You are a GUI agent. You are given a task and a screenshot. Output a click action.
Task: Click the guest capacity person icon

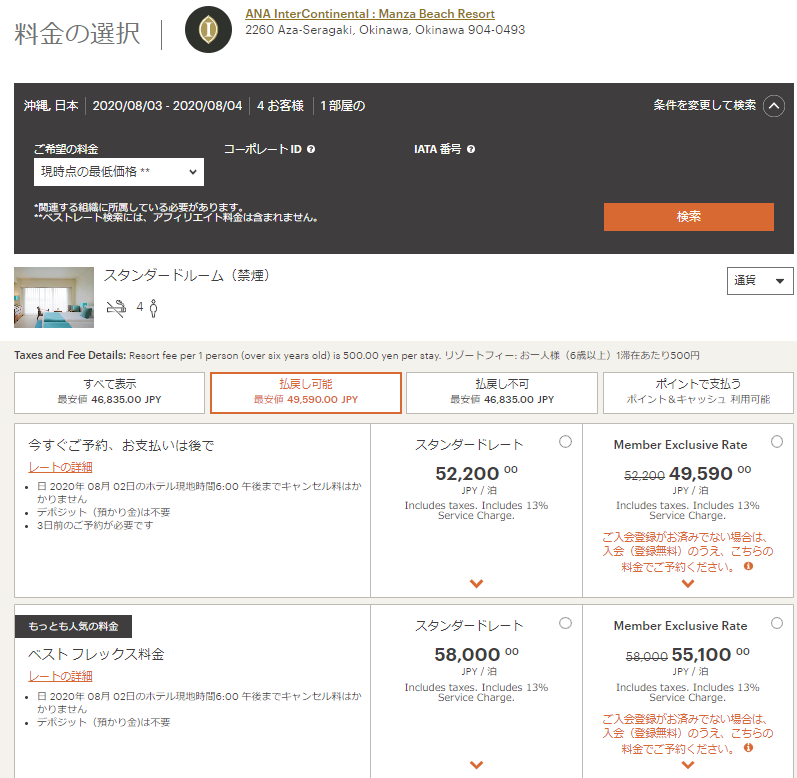coord(154,307)
